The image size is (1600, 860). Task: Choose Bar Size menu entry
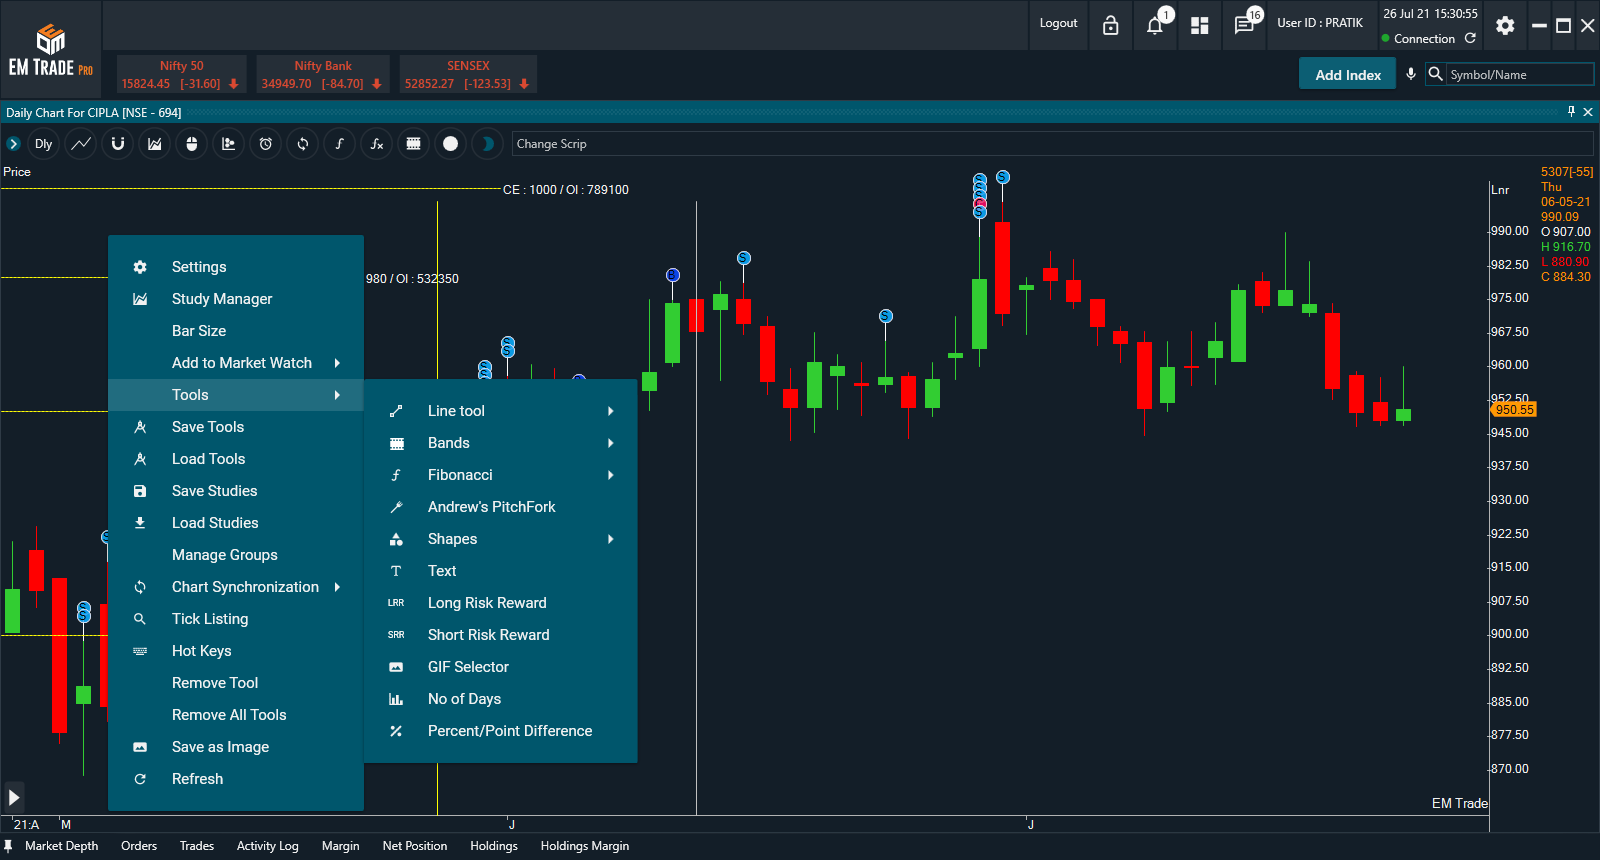[x=236, y=331]
